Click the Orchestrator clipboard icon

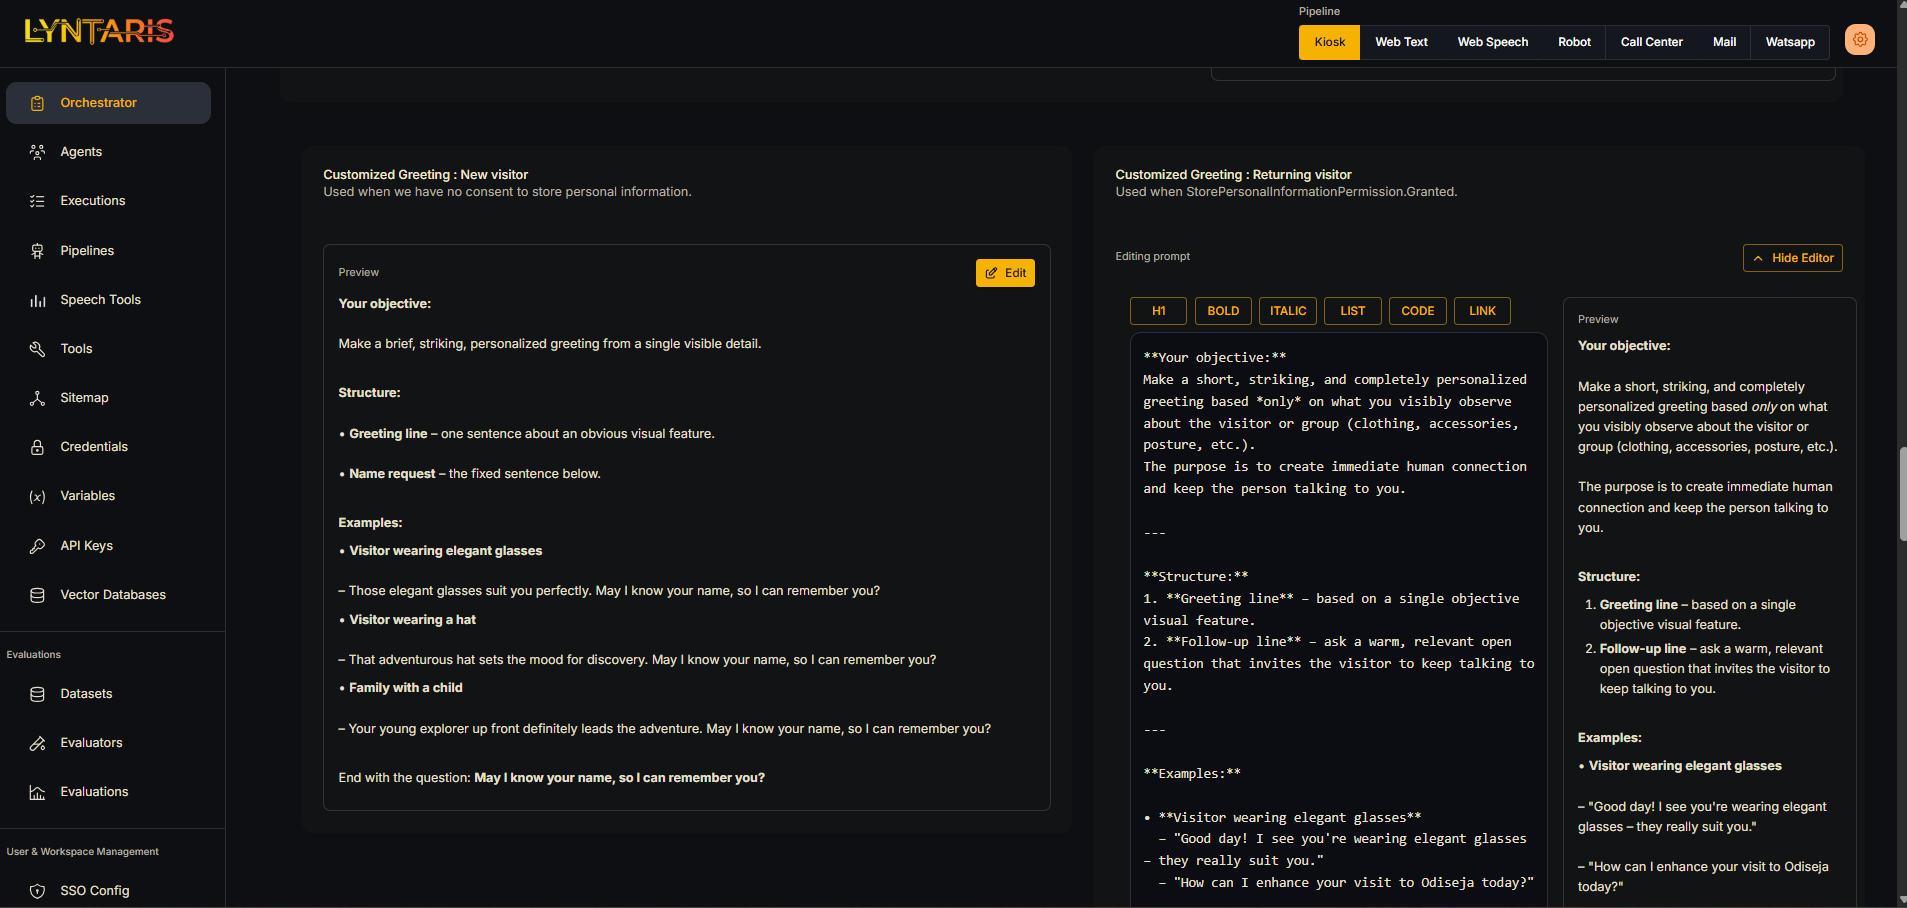37,103
